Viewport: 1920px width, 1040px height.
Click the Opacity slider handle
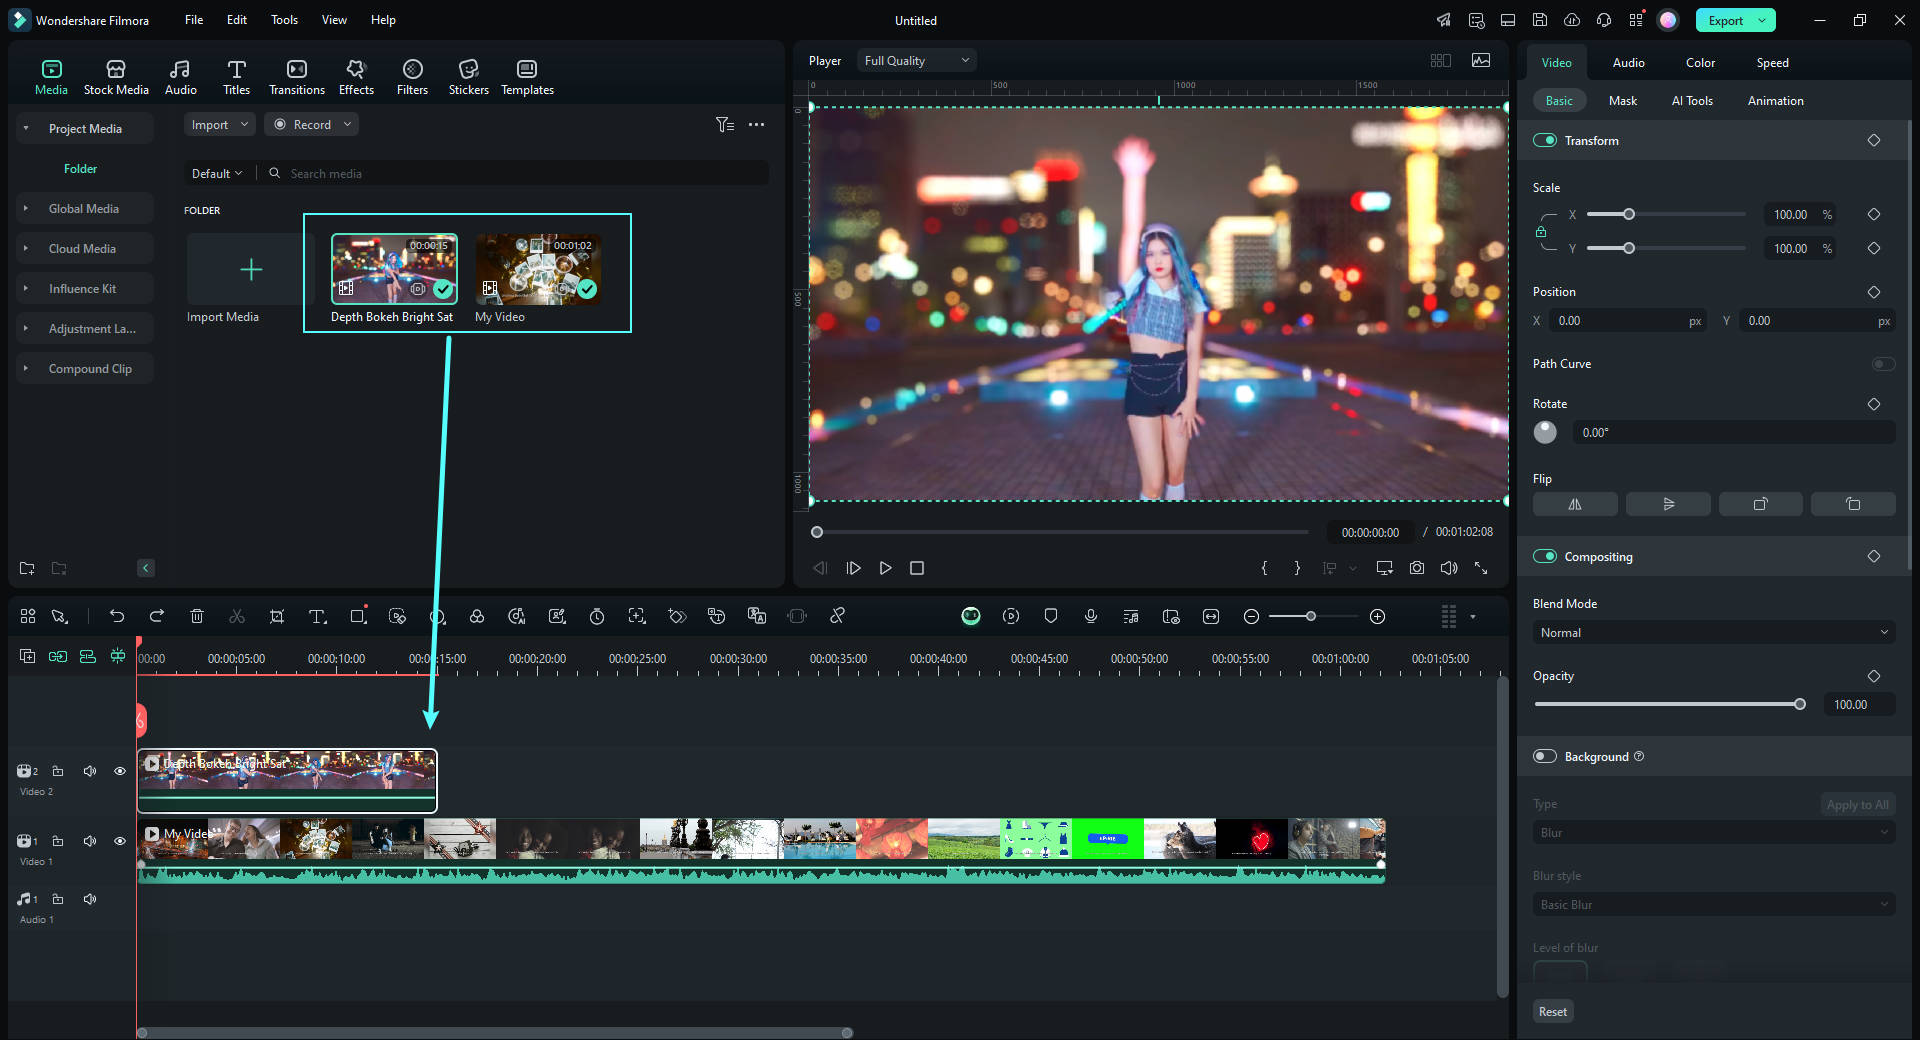click(x=1800, y=705)
